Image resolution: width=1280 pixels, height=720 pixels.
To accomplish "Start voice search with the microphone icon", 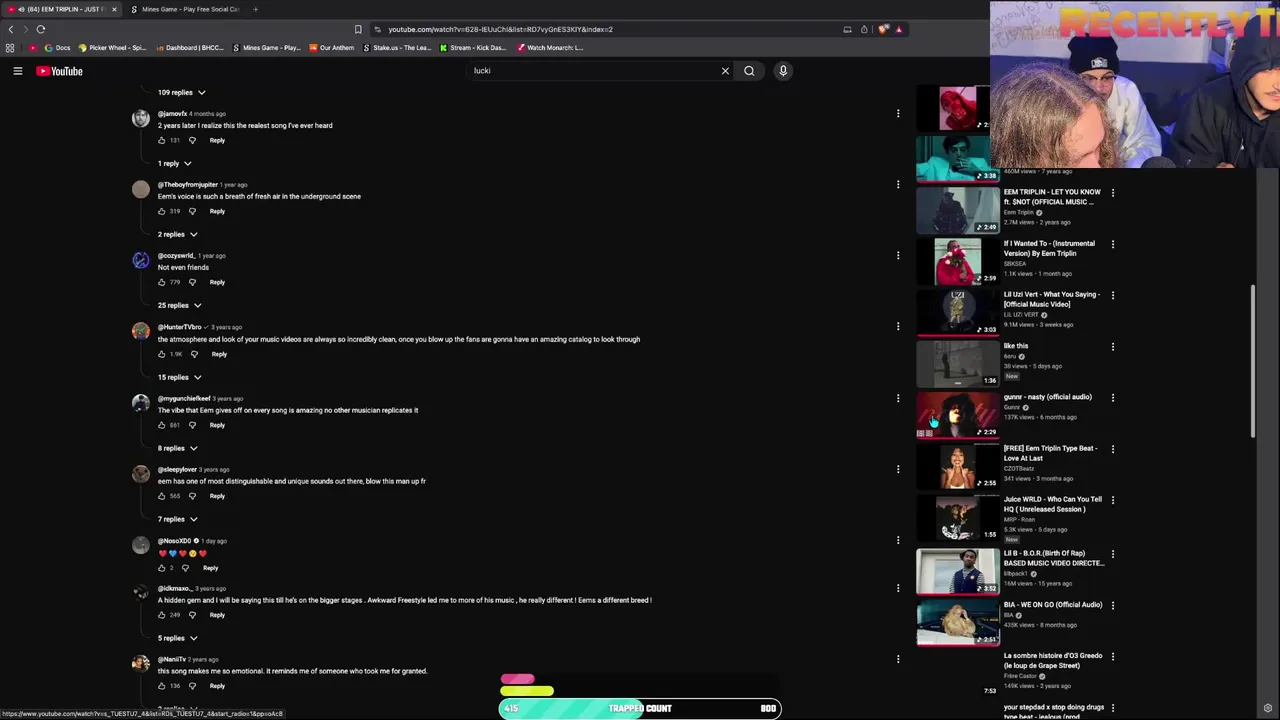I will tap(783, 71).
